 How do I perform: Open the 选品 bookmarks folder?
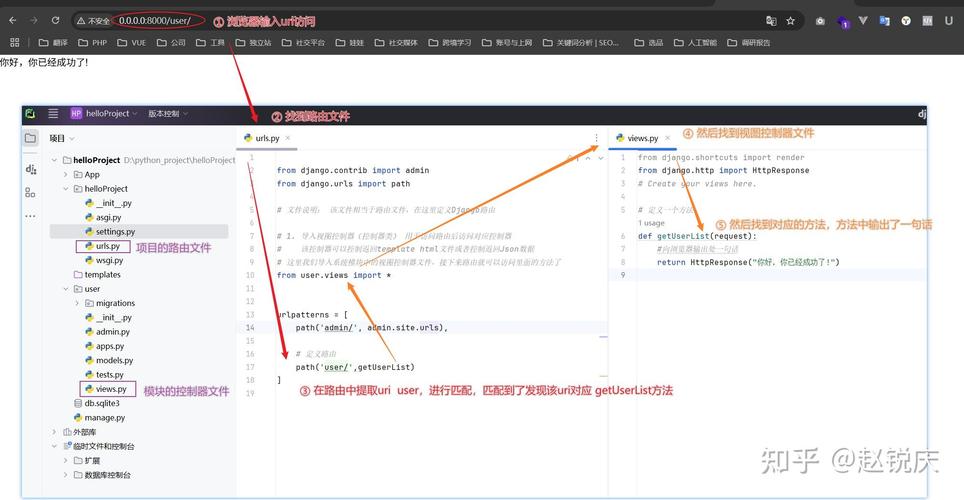point(649,42)
